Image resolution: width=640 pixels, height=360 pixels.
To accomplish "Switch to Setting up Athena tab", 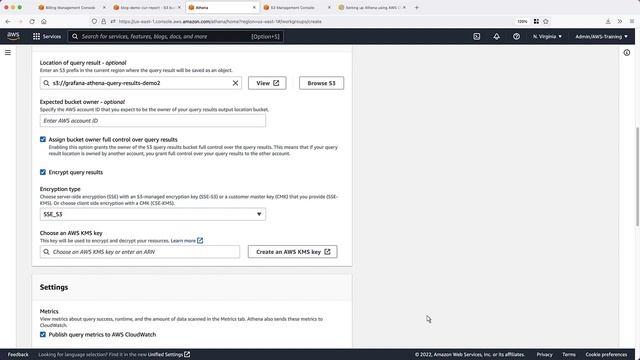I will pyautogui.click(x=371, y=7).
